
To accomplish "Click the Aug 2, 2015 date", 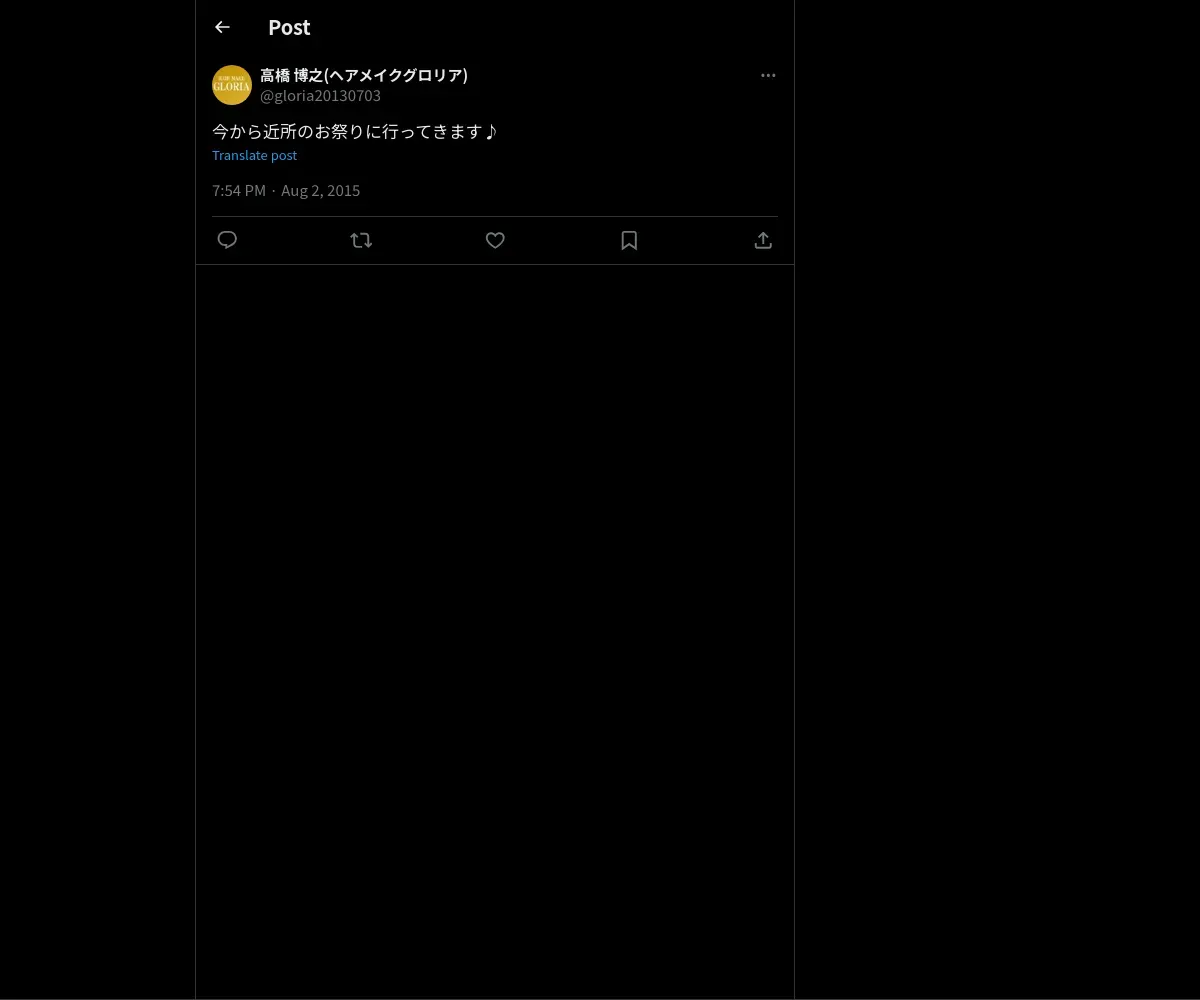I will (320, 190).
